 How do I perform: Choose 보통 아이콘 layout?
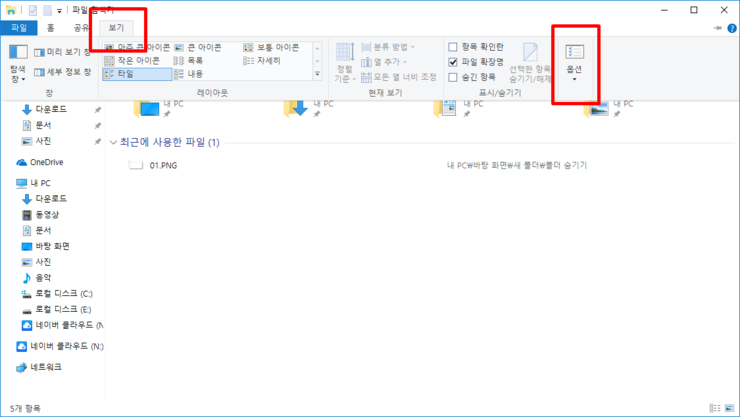[271, 47]
